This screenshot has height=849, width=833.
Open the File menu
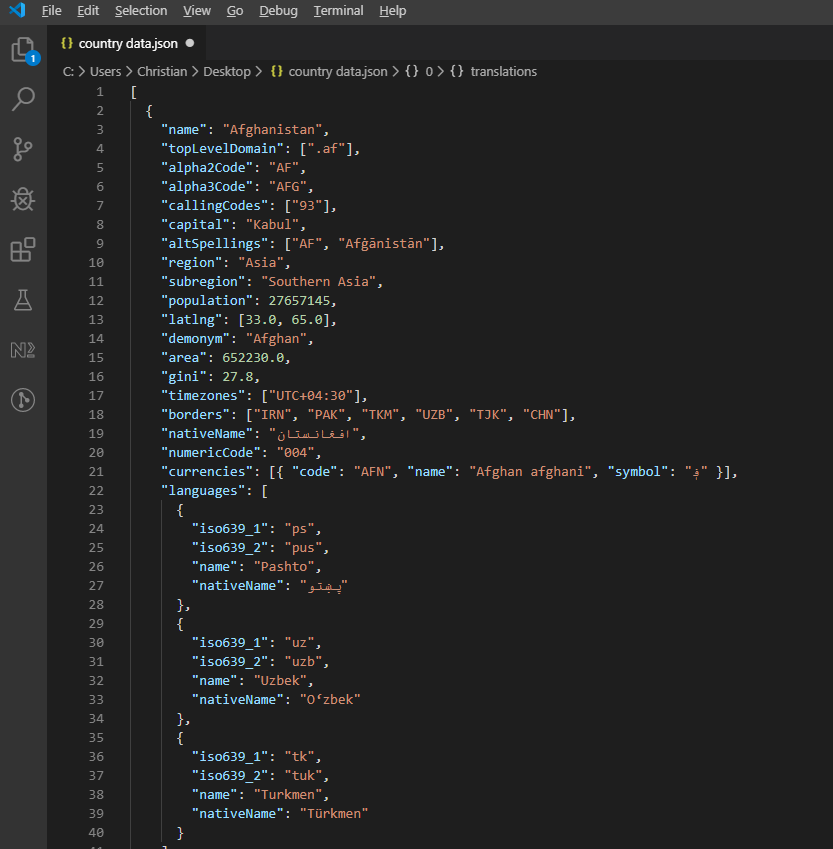51,11
